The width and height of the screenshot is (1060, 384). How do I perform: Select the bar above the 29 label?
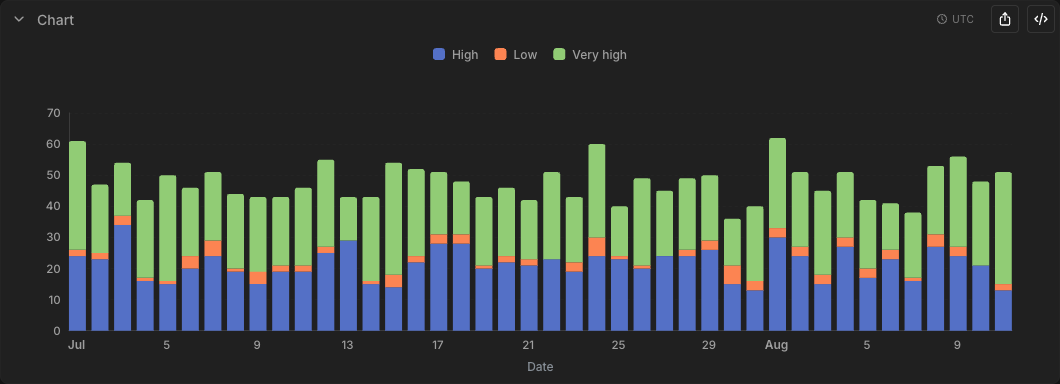click(x=710, y=253)
